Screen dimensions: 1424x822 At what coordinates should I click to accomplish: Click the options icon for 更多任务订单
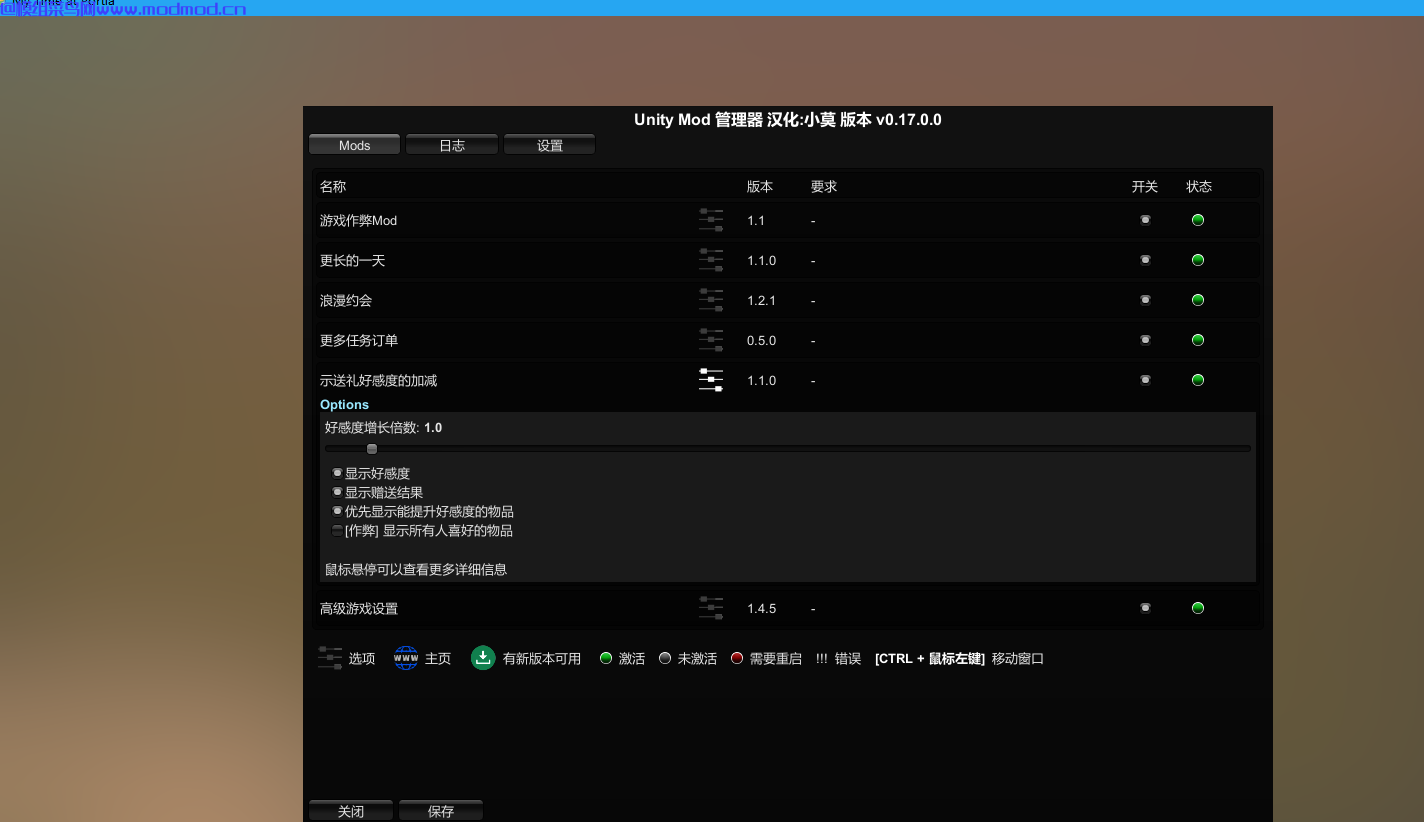(x=711, y=340)
